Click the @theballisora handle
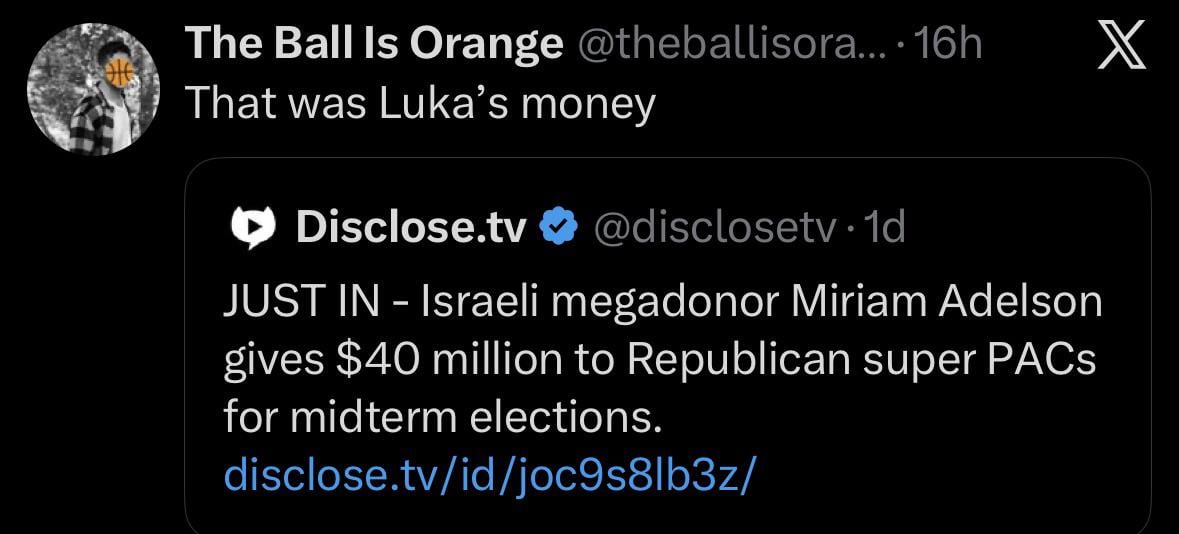This screenshot has width=1179, height=534. pos(727,45)
